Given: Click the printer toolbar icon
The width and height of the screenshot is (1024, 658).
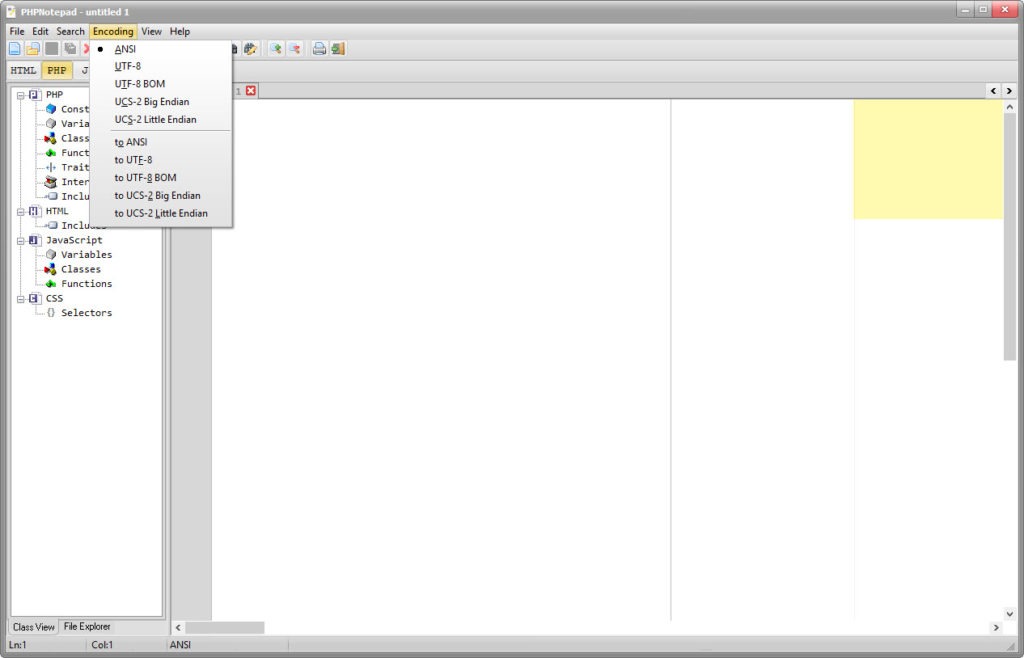Looking at the screenshot, I should [319, 49].
